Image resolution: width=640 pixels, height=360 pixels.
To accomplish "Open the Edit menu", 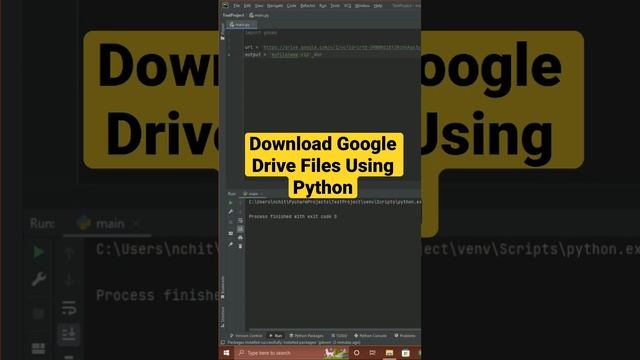I will 247,6.
